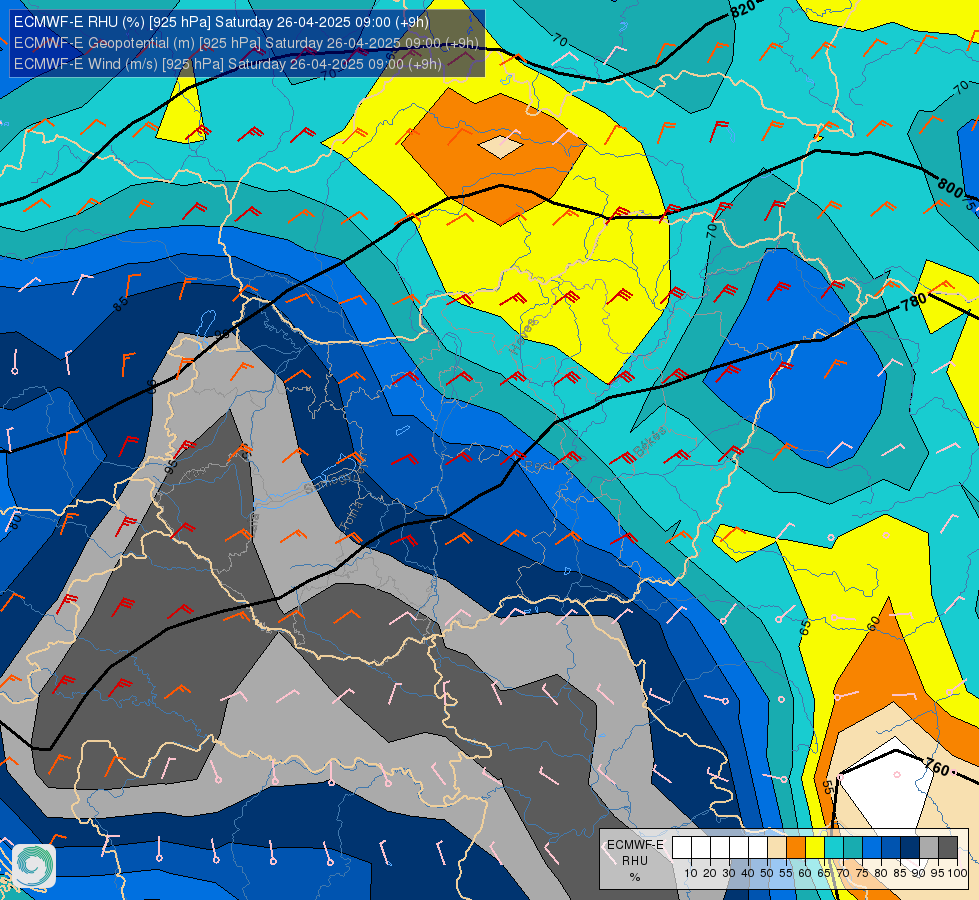The height and width of the screenshot is (900, 979).
Task: Pick the yellow 60–65 legend swatch
Action: (815, 848)
